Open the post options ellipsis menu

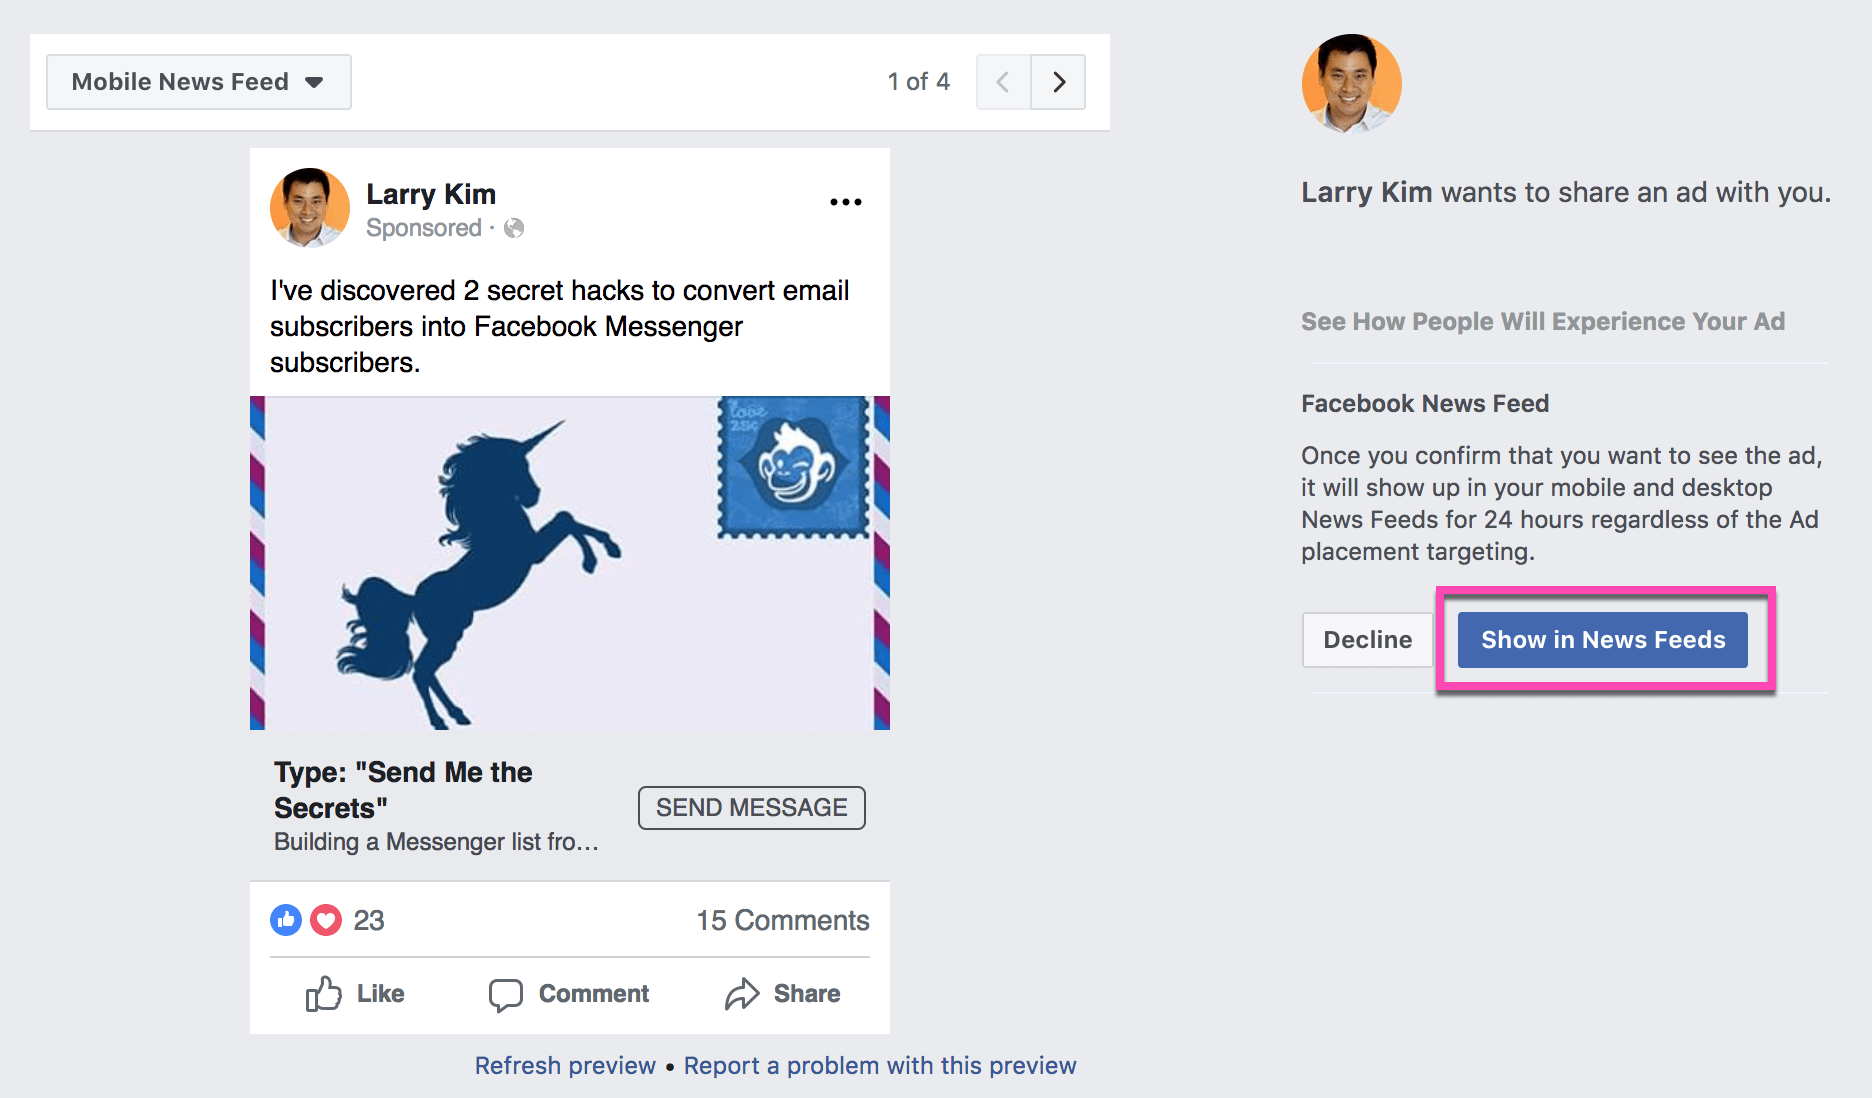[x=845, y=201]
